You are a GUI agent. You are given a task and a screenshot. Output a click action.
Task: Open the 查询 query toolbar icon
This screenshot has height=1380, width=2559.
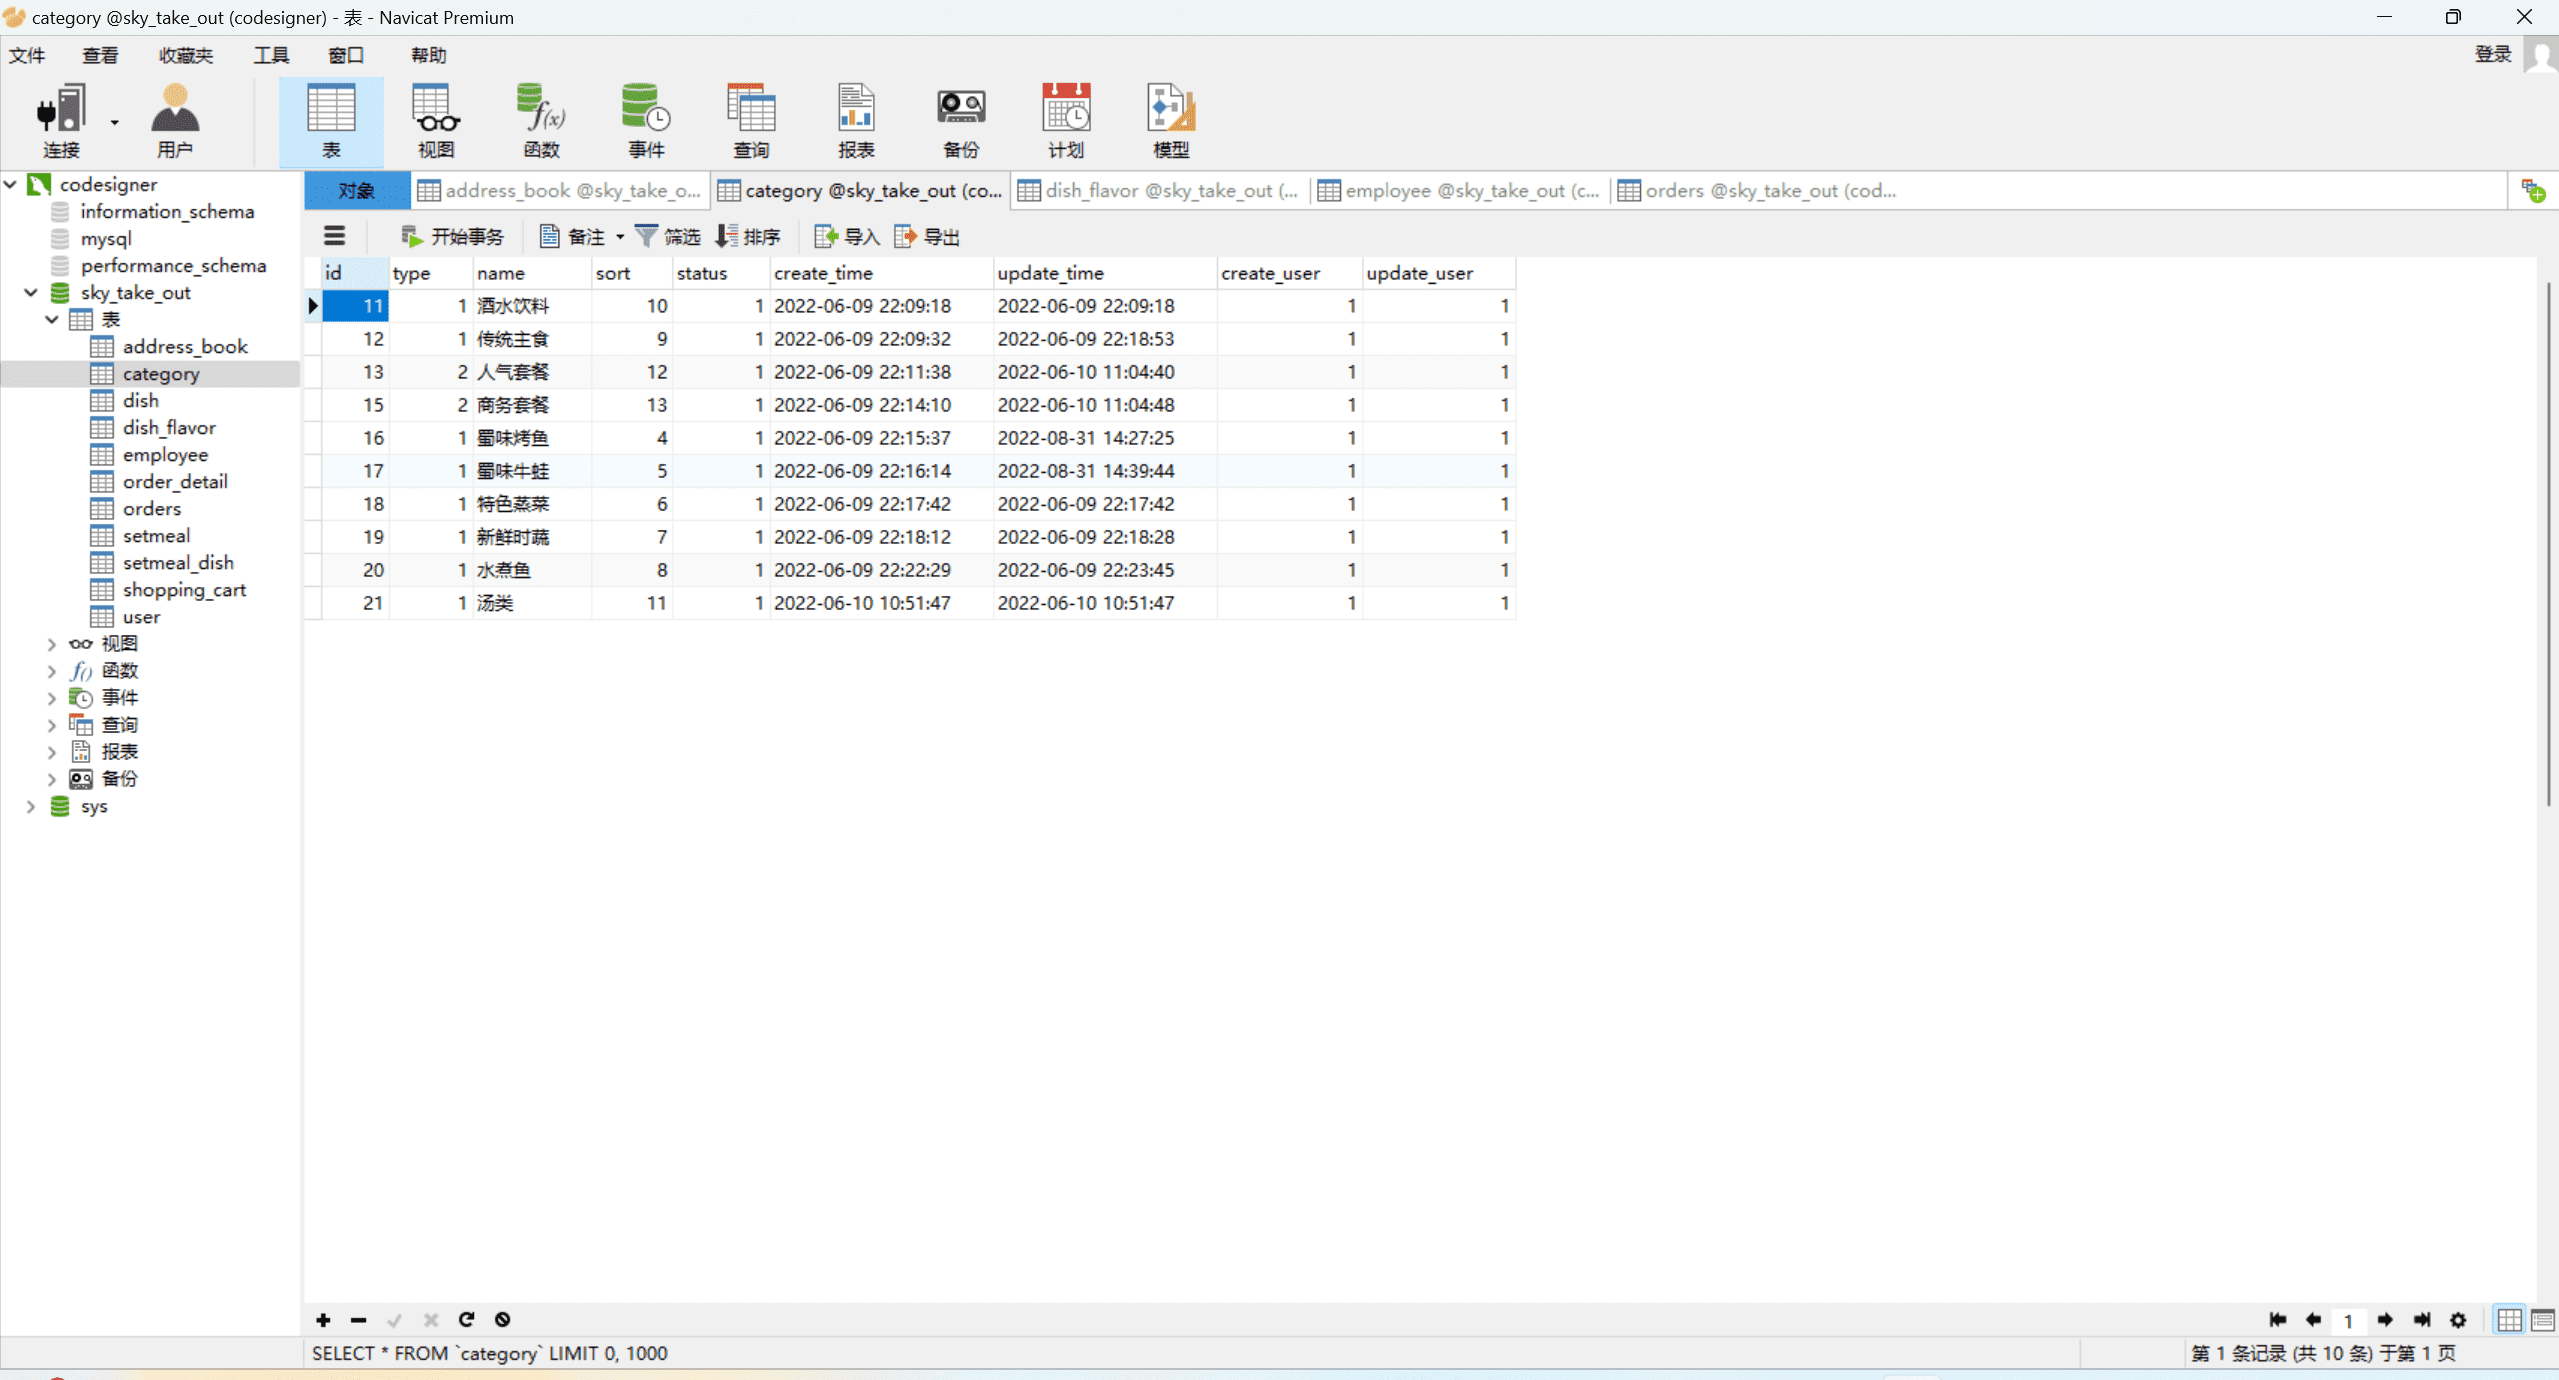(751, 121)
